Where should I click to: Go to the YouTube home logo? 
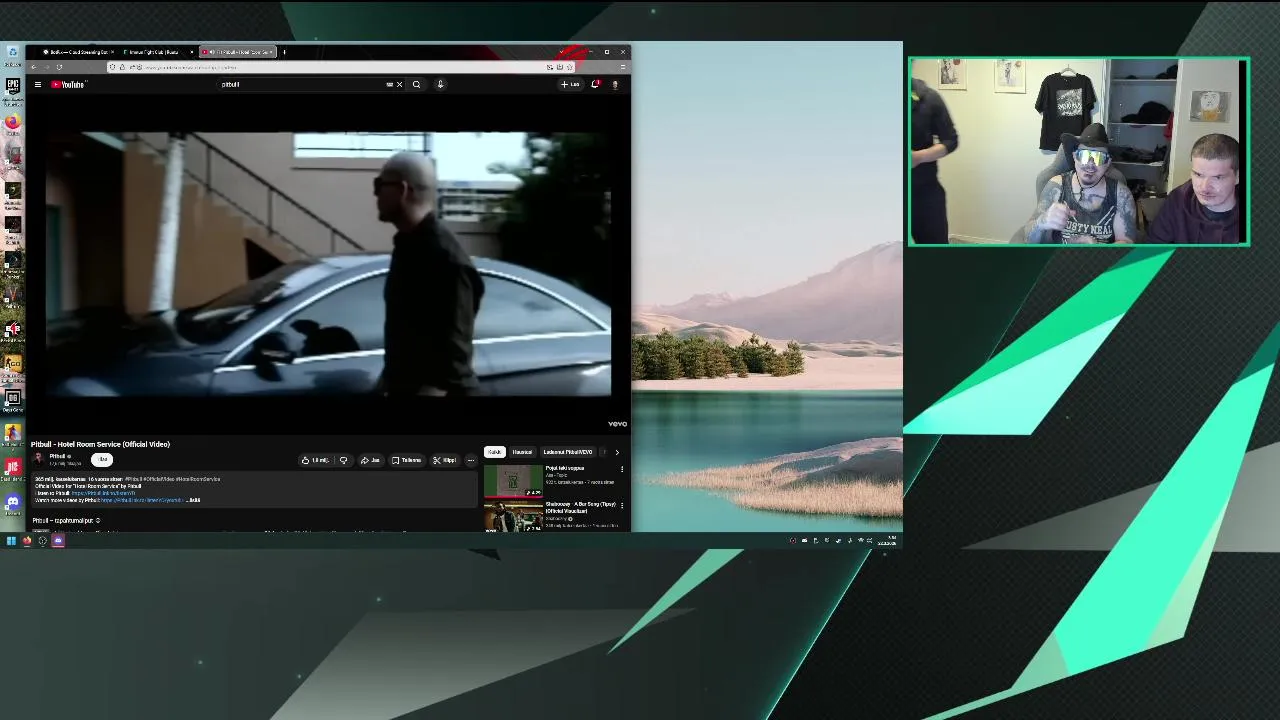(x=69, y=85)
